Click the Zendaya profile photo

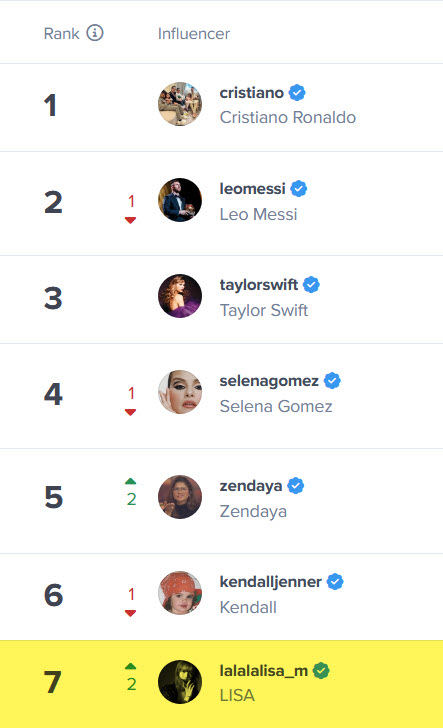[x=180, y=497]
